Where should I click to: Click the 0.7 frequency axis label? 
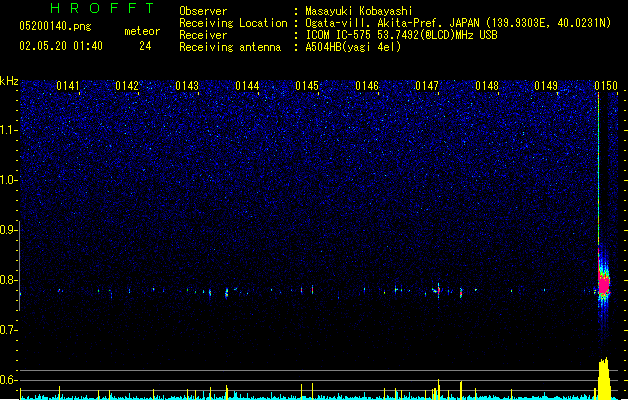coord(8,330)
